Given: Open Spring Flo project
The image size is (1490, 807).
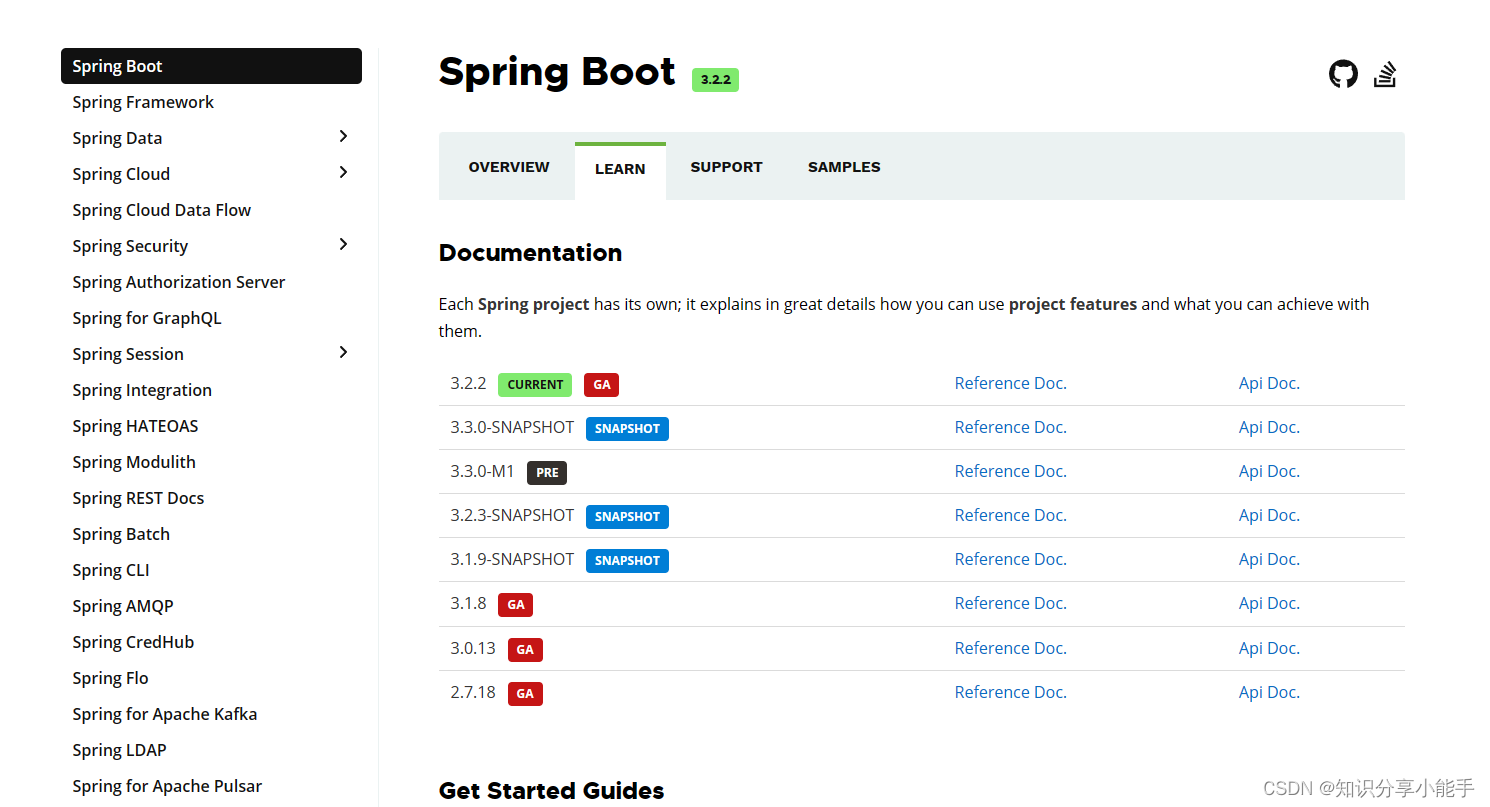Looking at the screenshot, I should (110, 678).
